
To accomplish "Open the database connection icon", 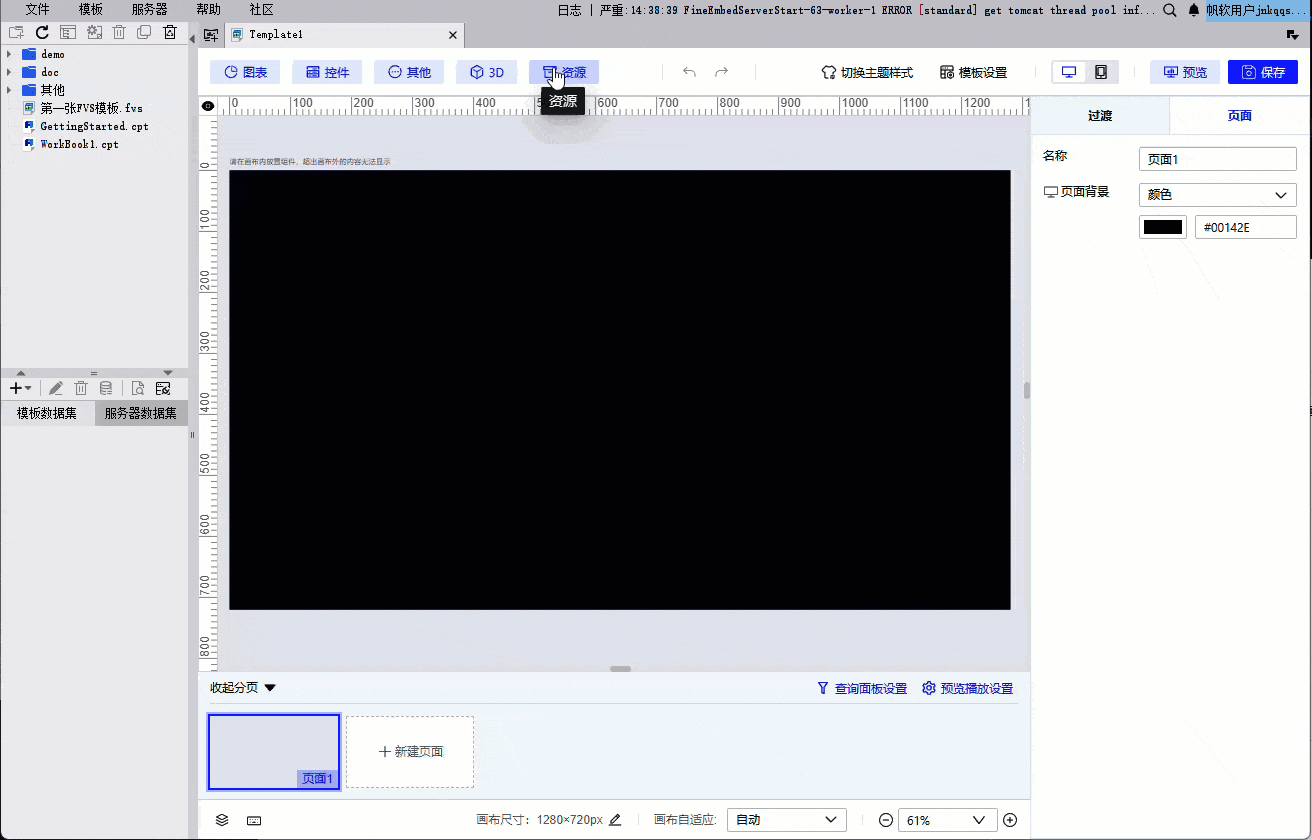I will [106, 388].
